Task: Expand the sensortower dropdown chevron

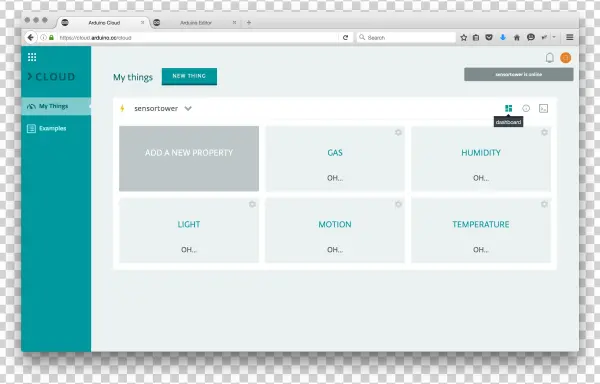Action: [188, 108]
